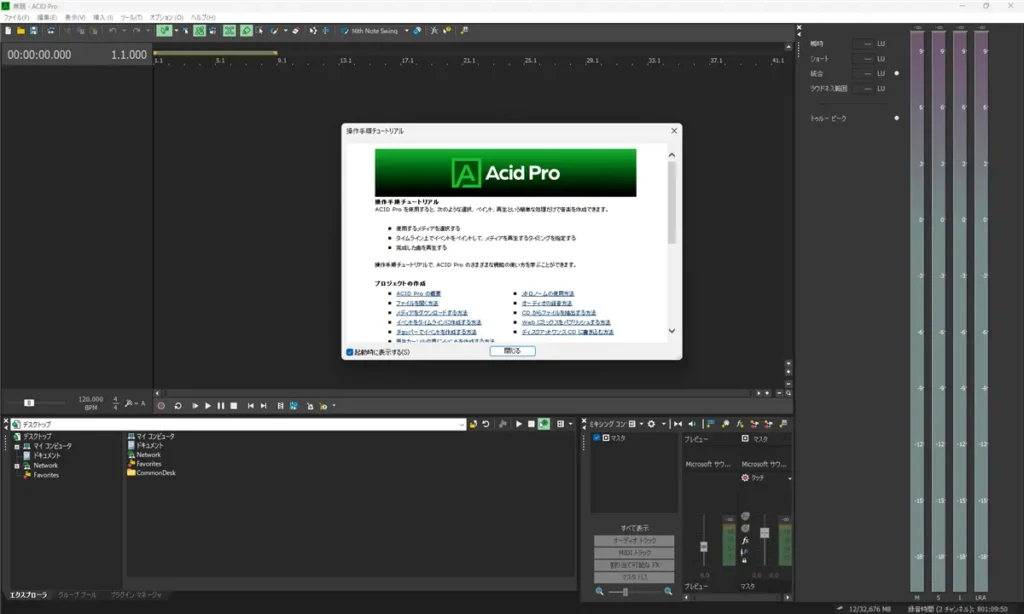Screen dimensions: 1024x614
Task: Click the Explorer refresh icon
Action: (486, 424)
